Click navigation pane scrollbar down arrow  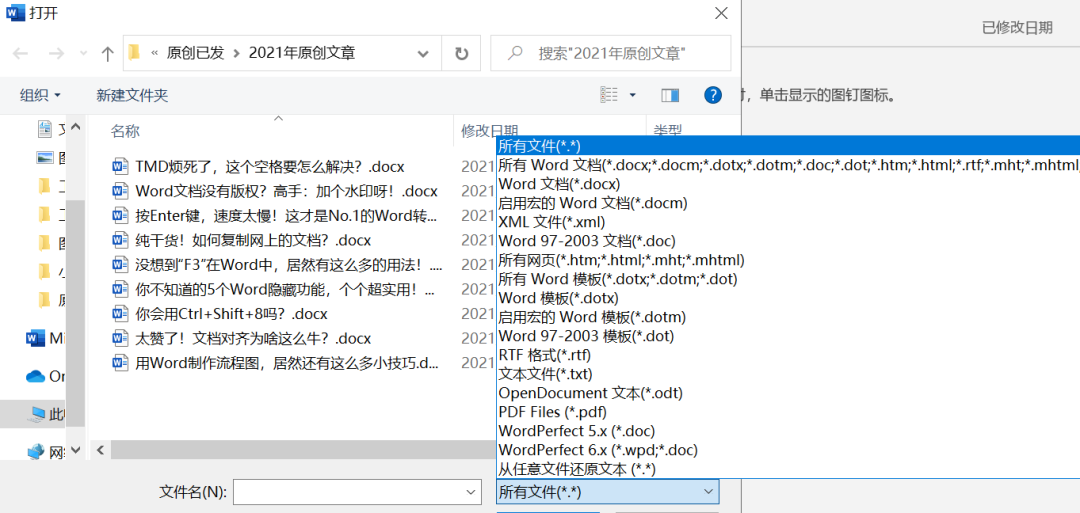point(76,450)
